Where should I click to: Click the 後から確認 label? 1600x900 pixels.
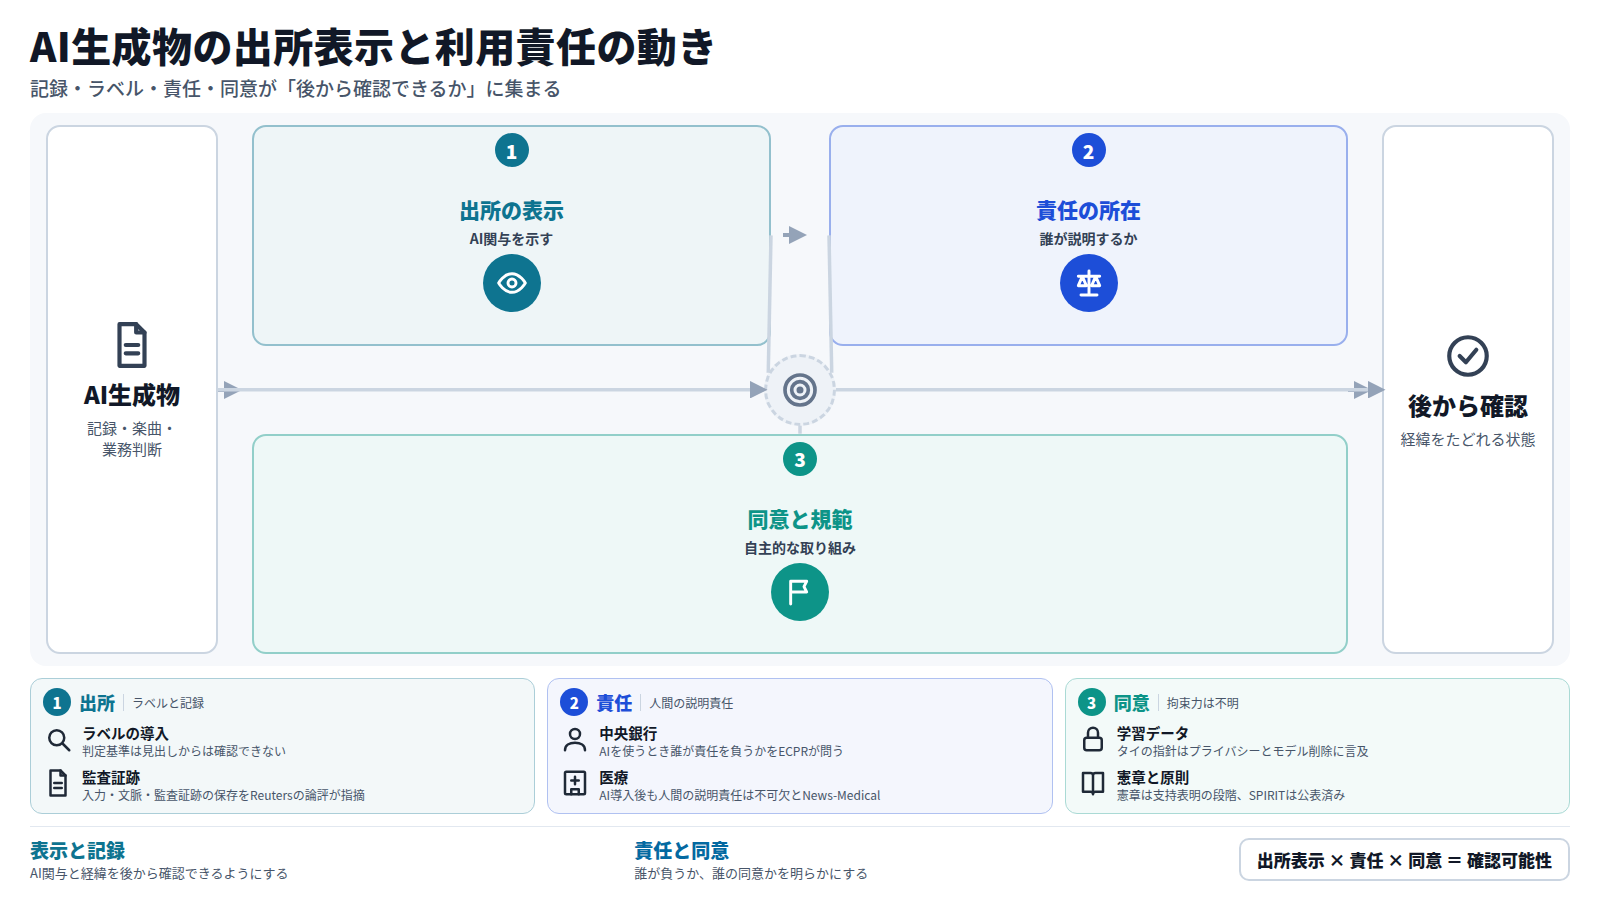point(1468,407)
